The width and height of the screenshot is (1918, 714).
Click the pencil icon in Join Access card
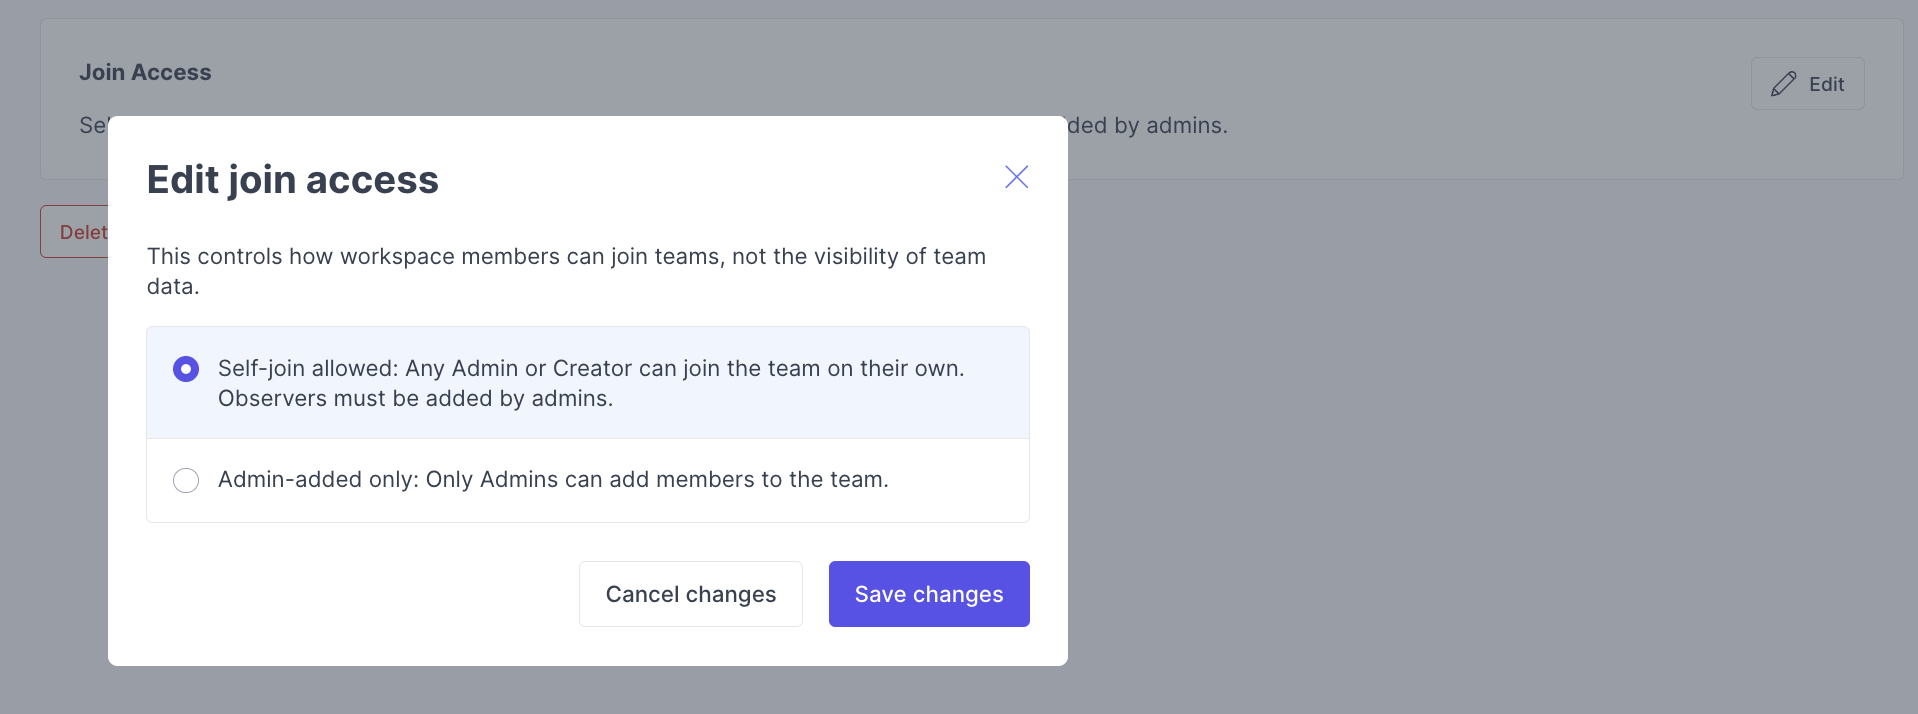tap(1783, 84)
